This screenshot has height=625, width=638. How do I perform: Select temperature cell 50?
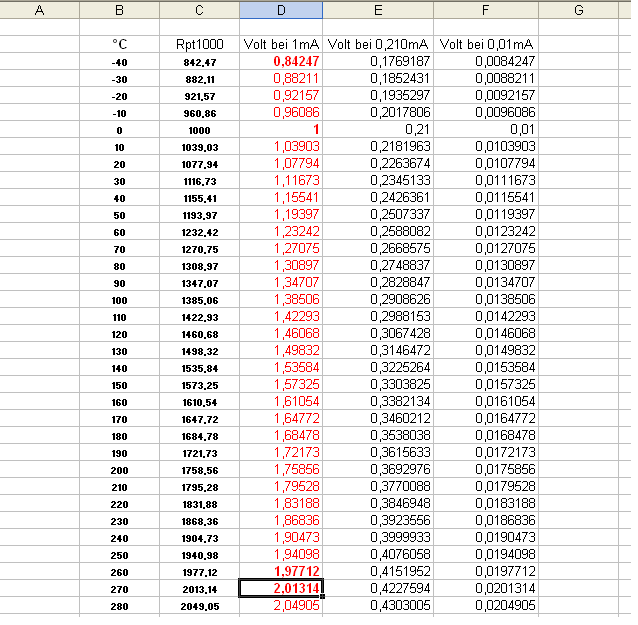[x=119, y=215]
